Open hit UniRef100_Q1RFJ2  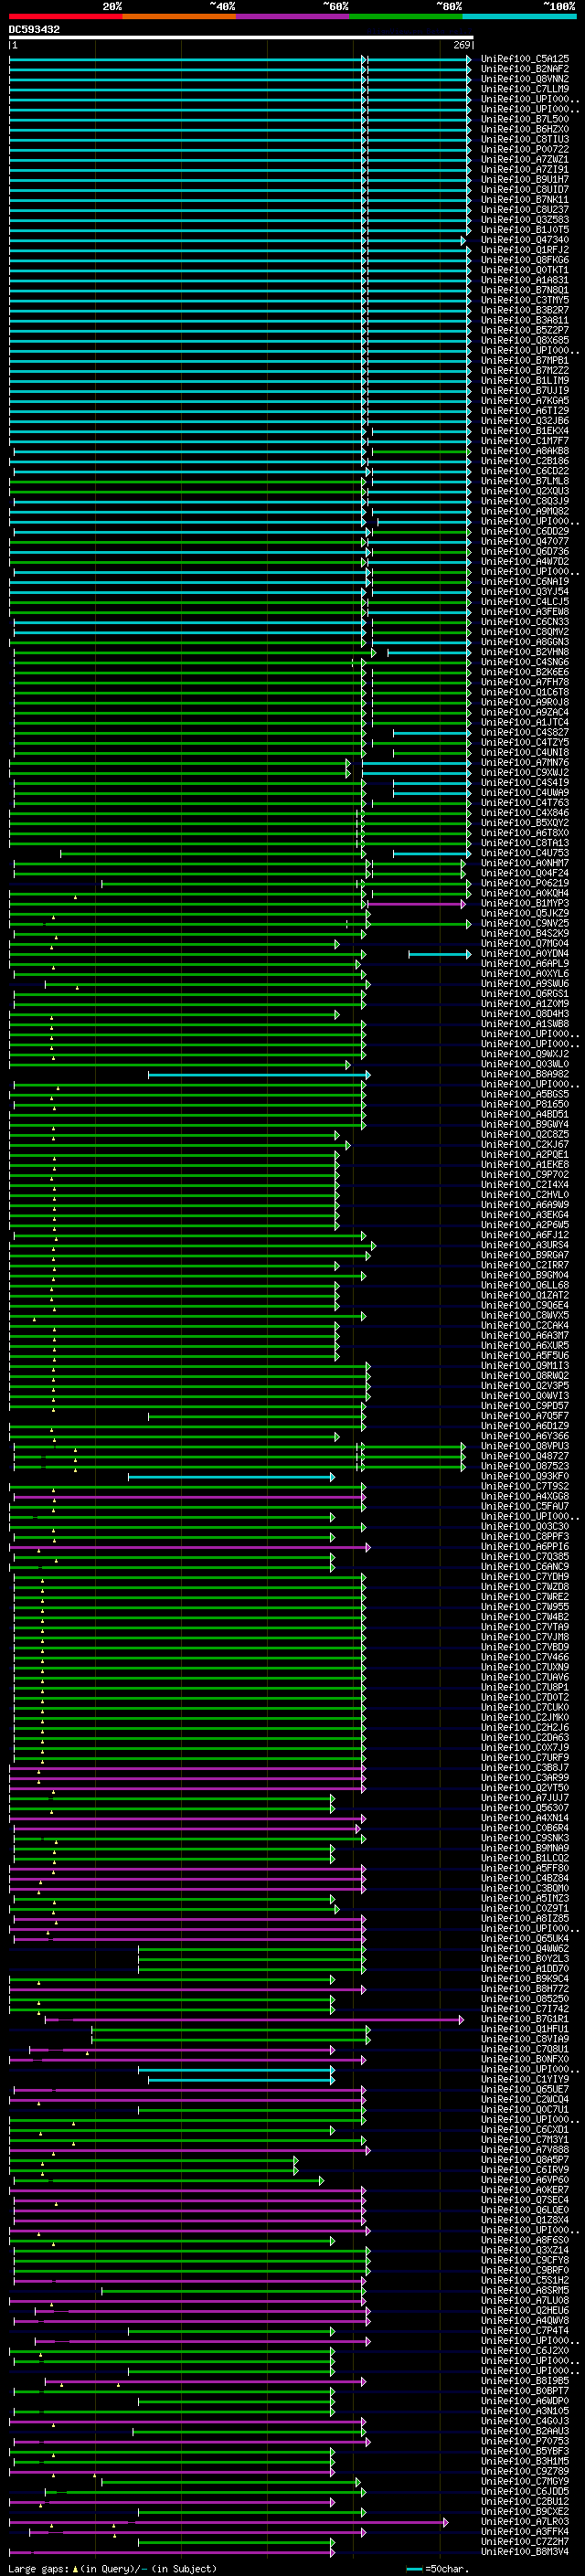pos(525,250)
